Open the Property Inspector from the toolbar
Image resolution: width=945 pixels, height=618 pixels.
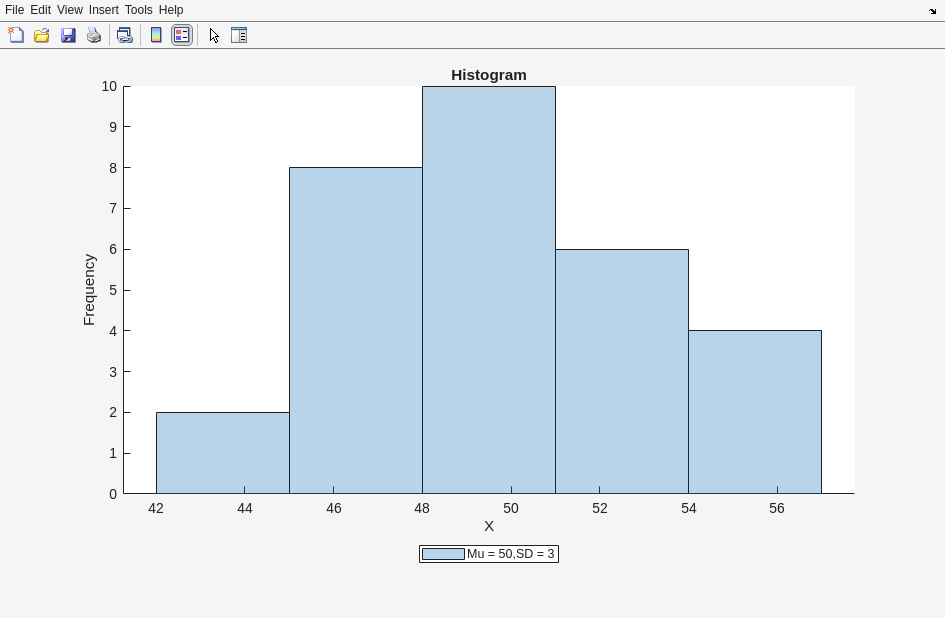[239, 35]
